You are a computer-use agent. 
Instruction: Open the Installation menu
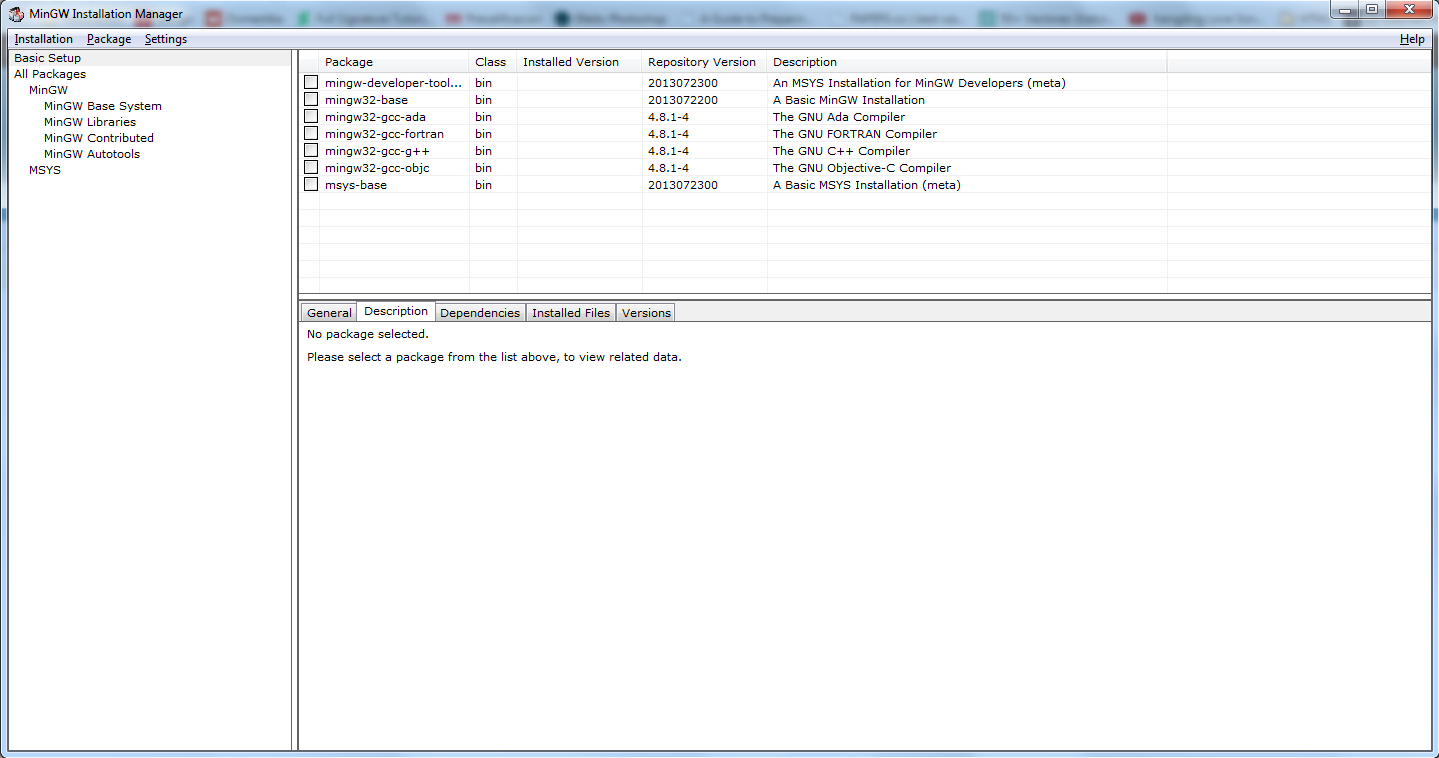point(44,39)
